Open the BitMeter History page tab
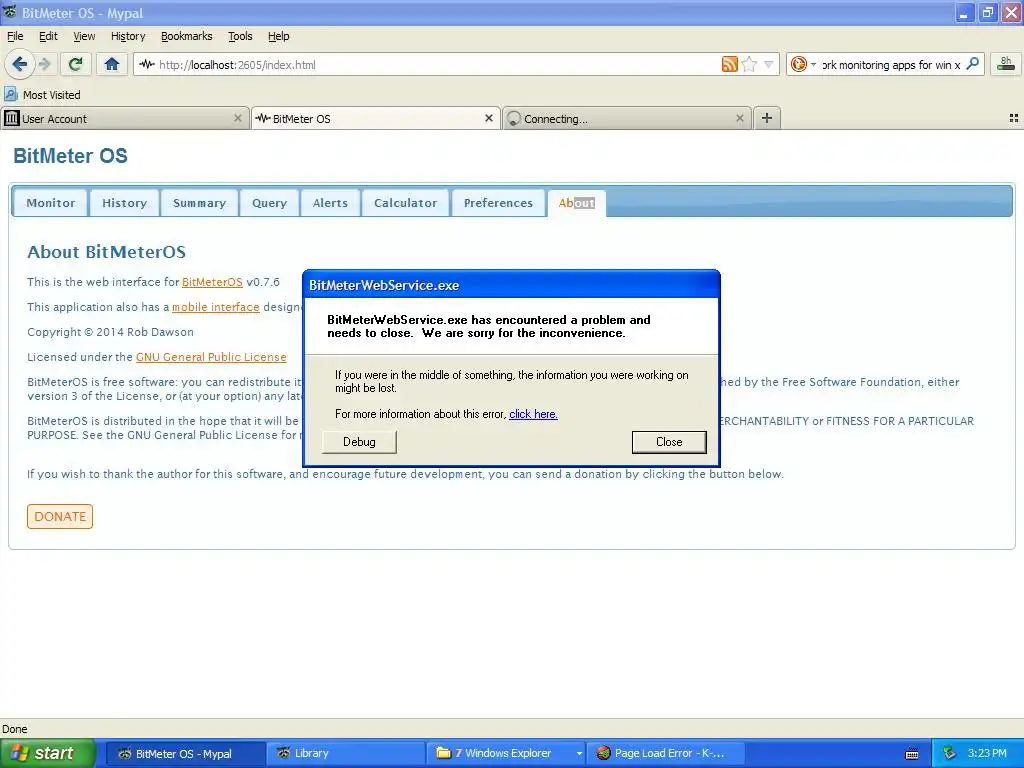 [124, 203]
